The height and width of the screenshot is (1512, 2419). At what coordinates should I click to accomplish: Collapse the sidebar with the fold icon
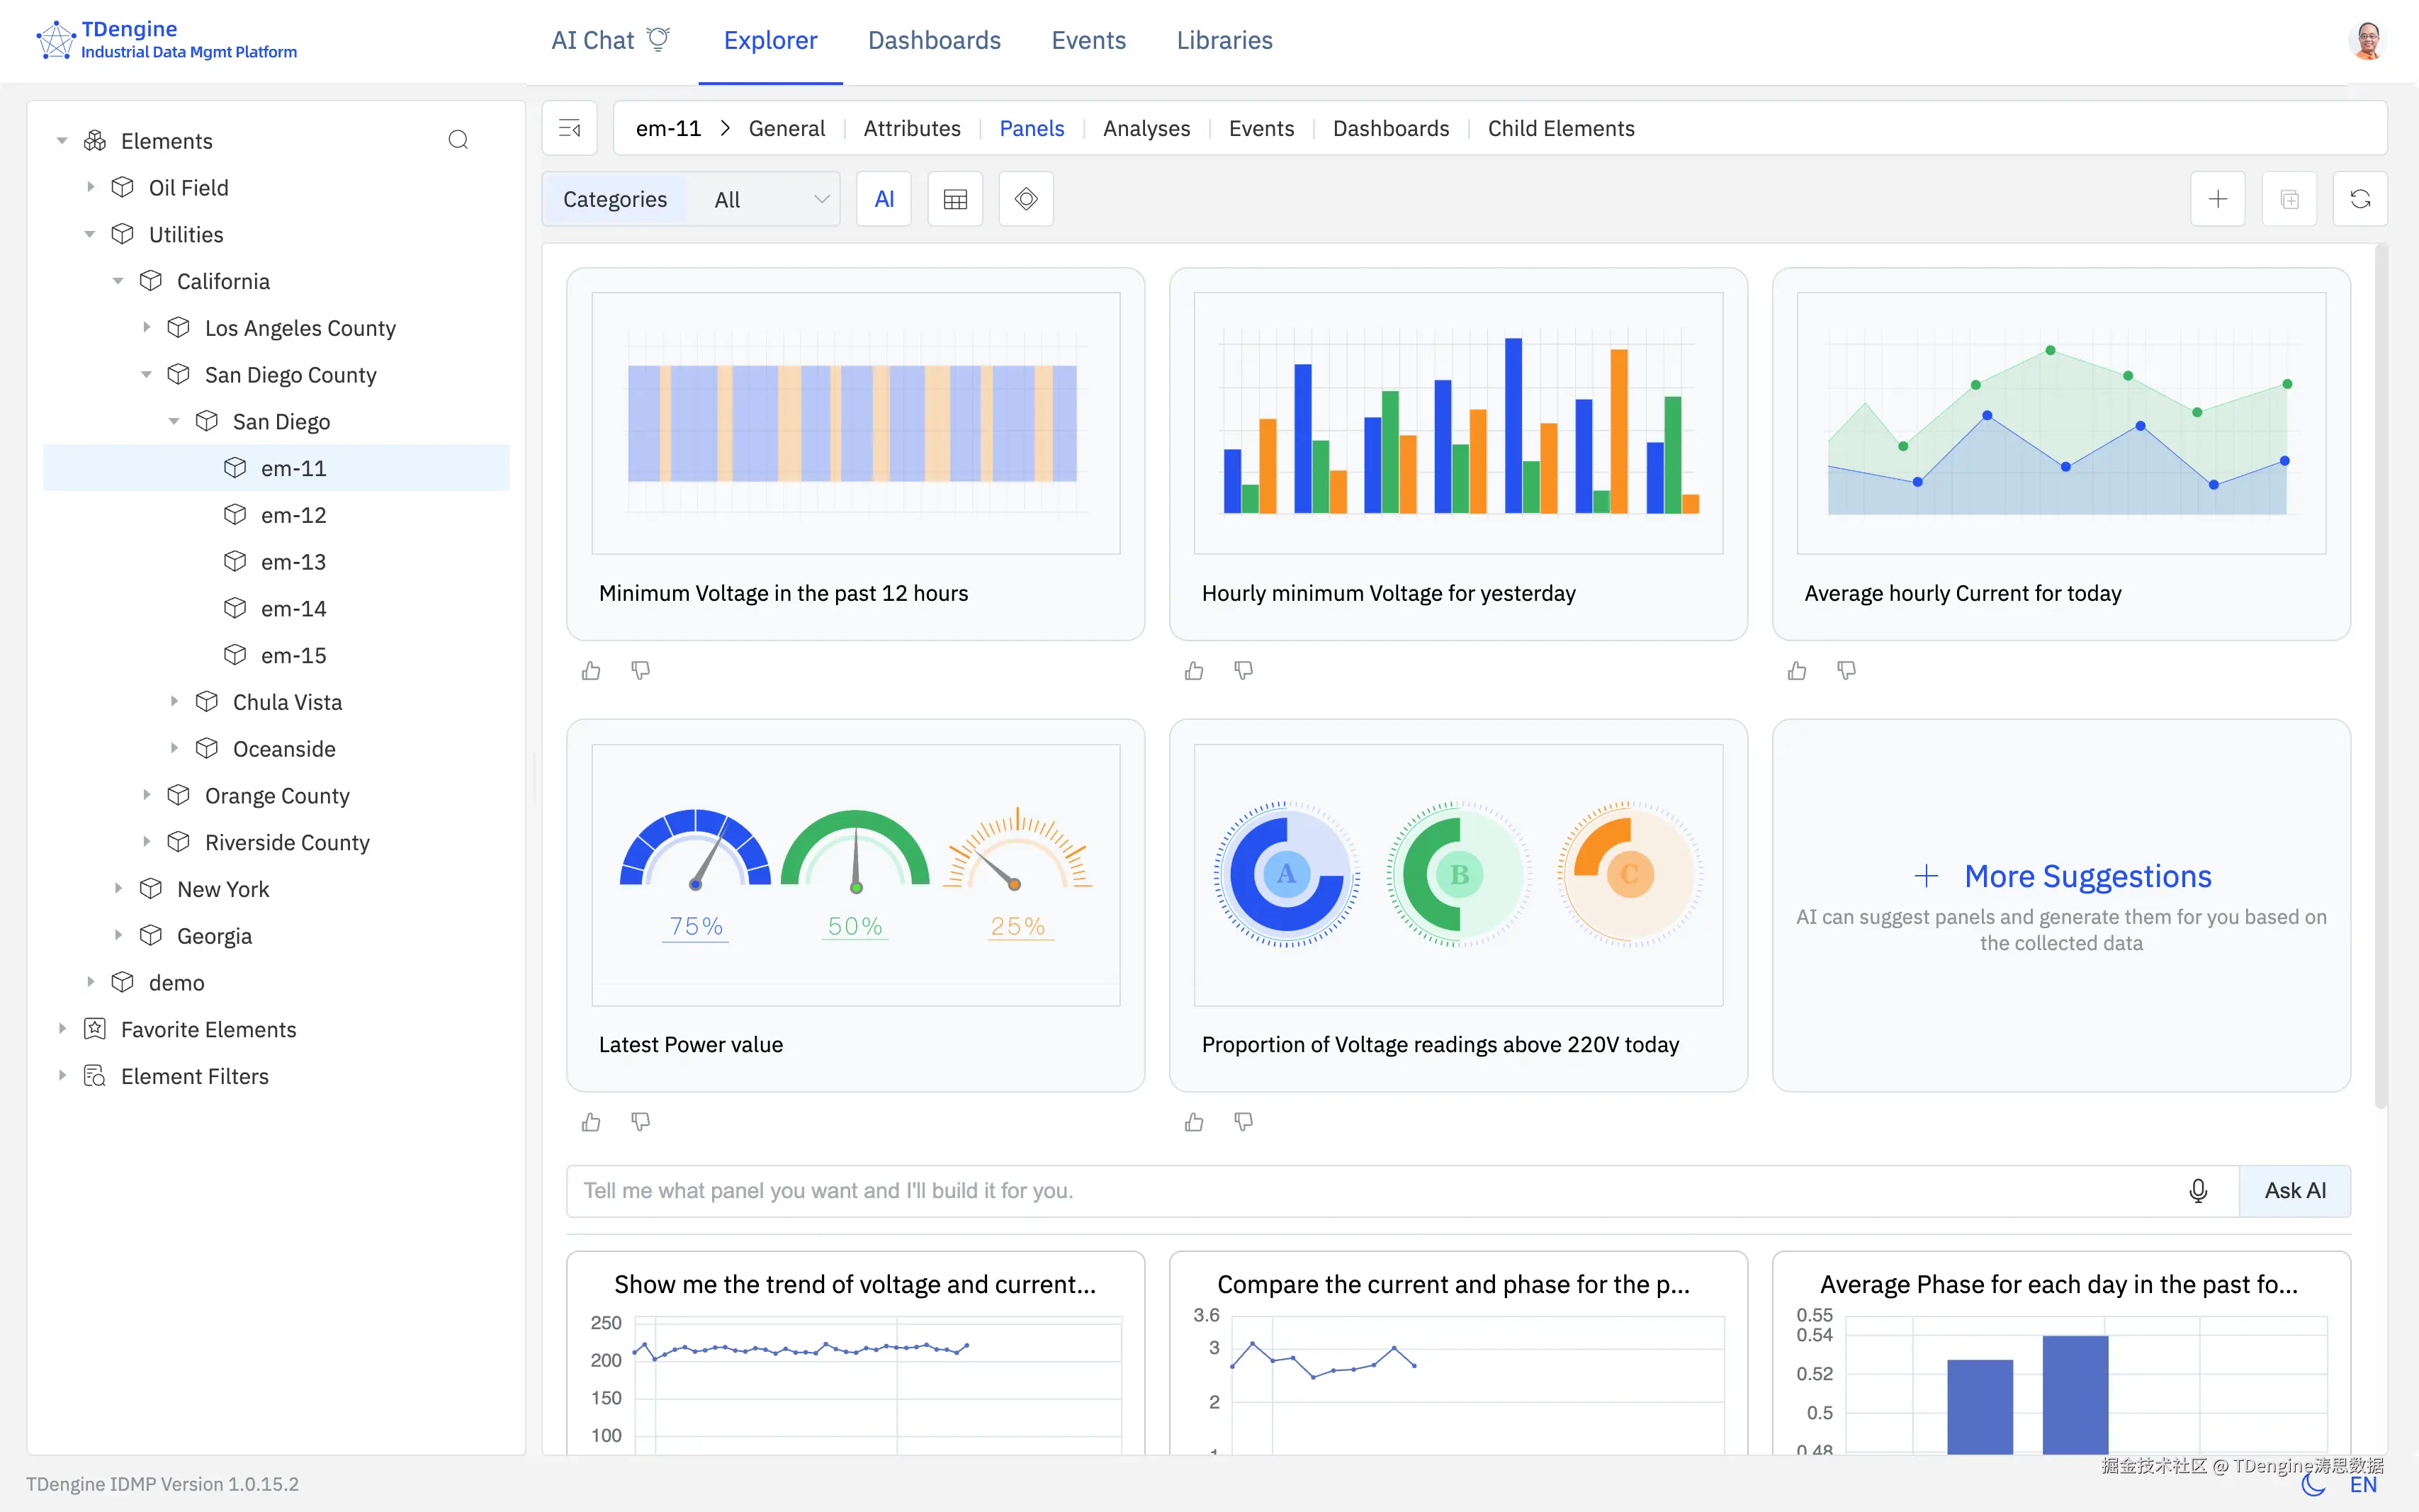[x=570, y=128]
